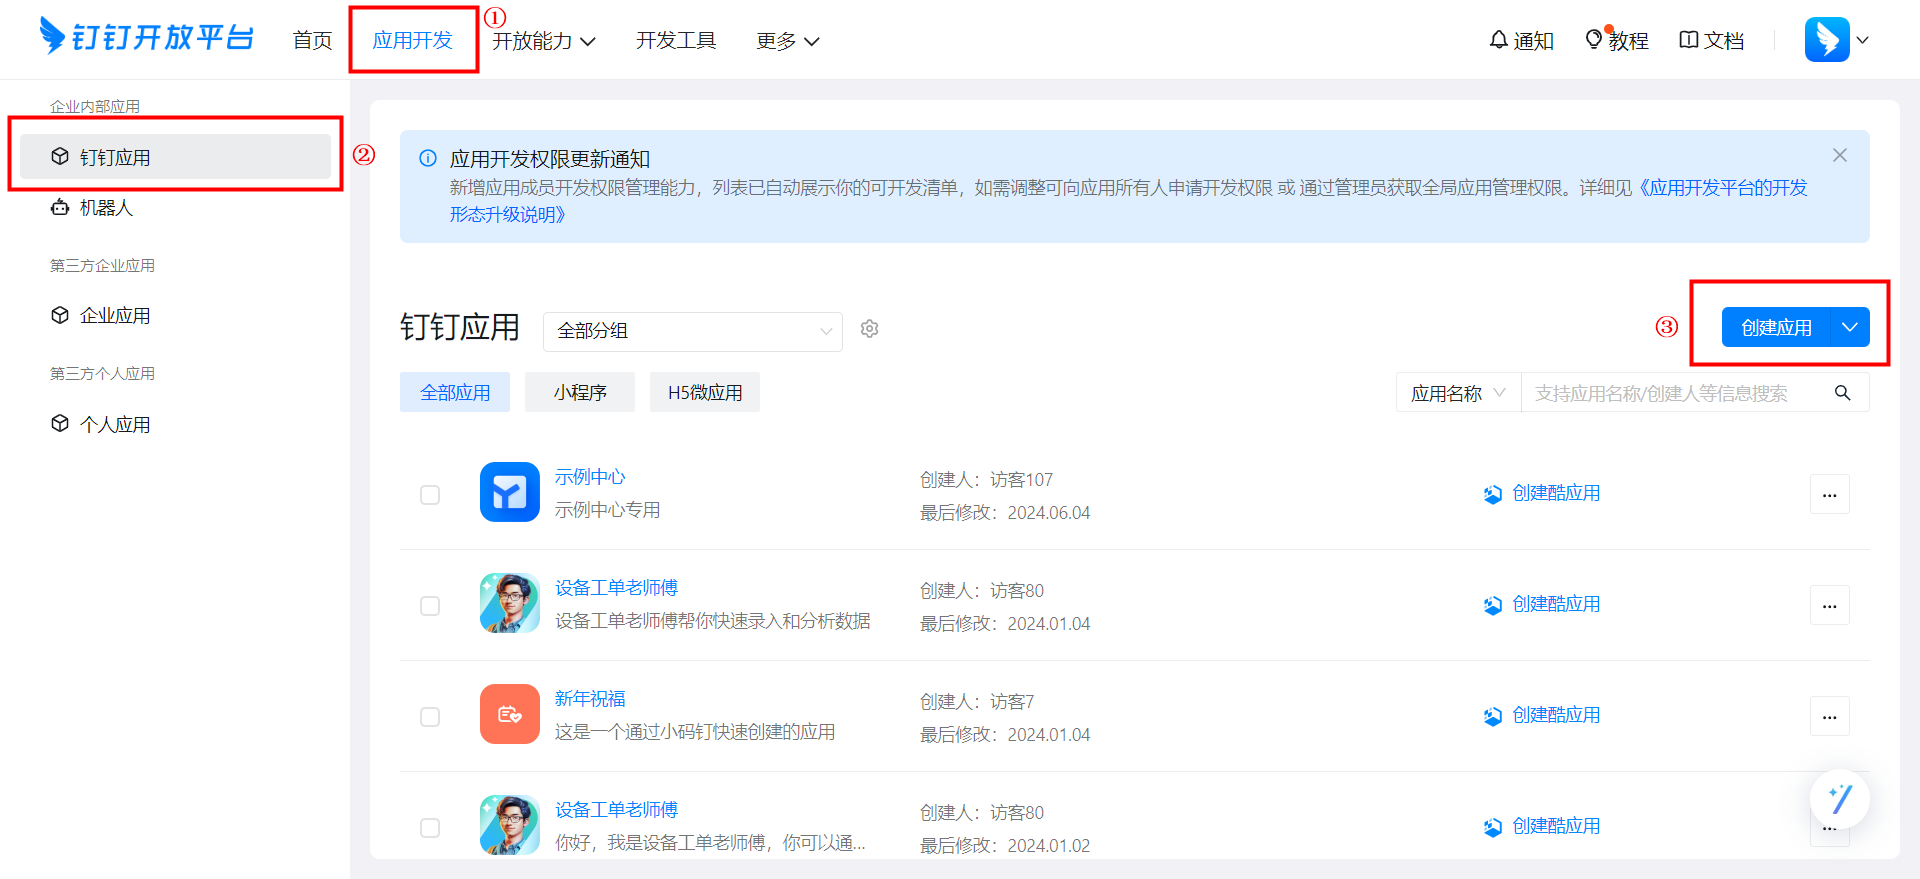The width and height of the screenshot is (1920, 879).
Task: Click the floating magic wand assistant icon
Action: [1840, 799]
